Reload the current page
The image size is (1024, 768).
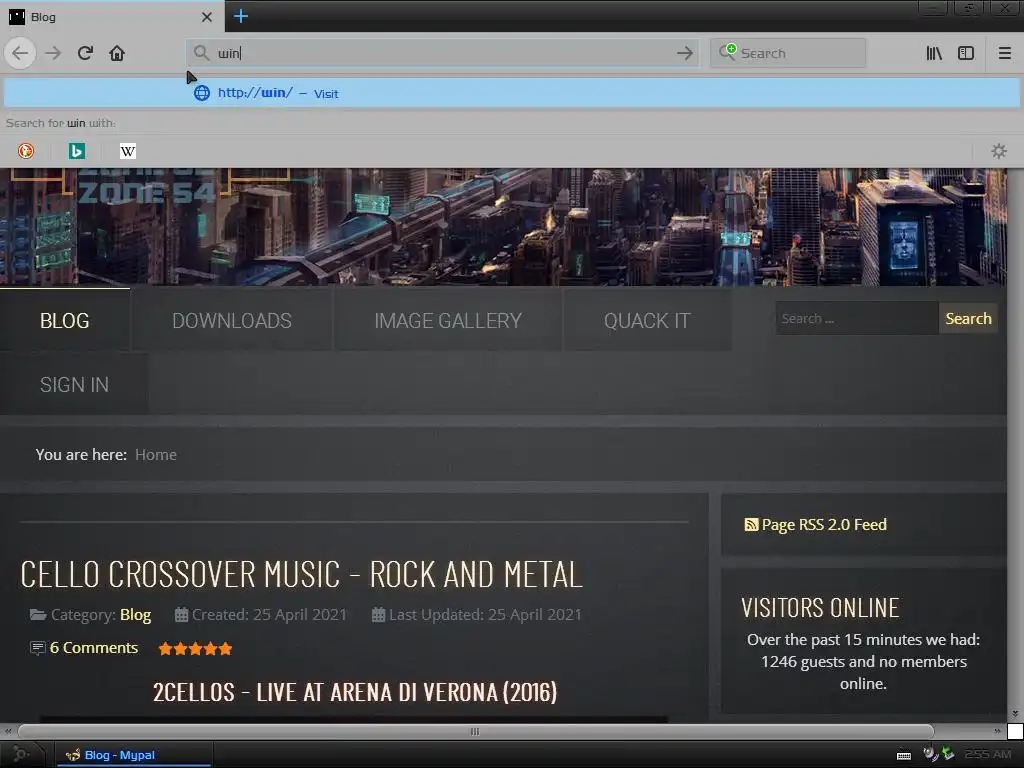[x=85, y=53]
